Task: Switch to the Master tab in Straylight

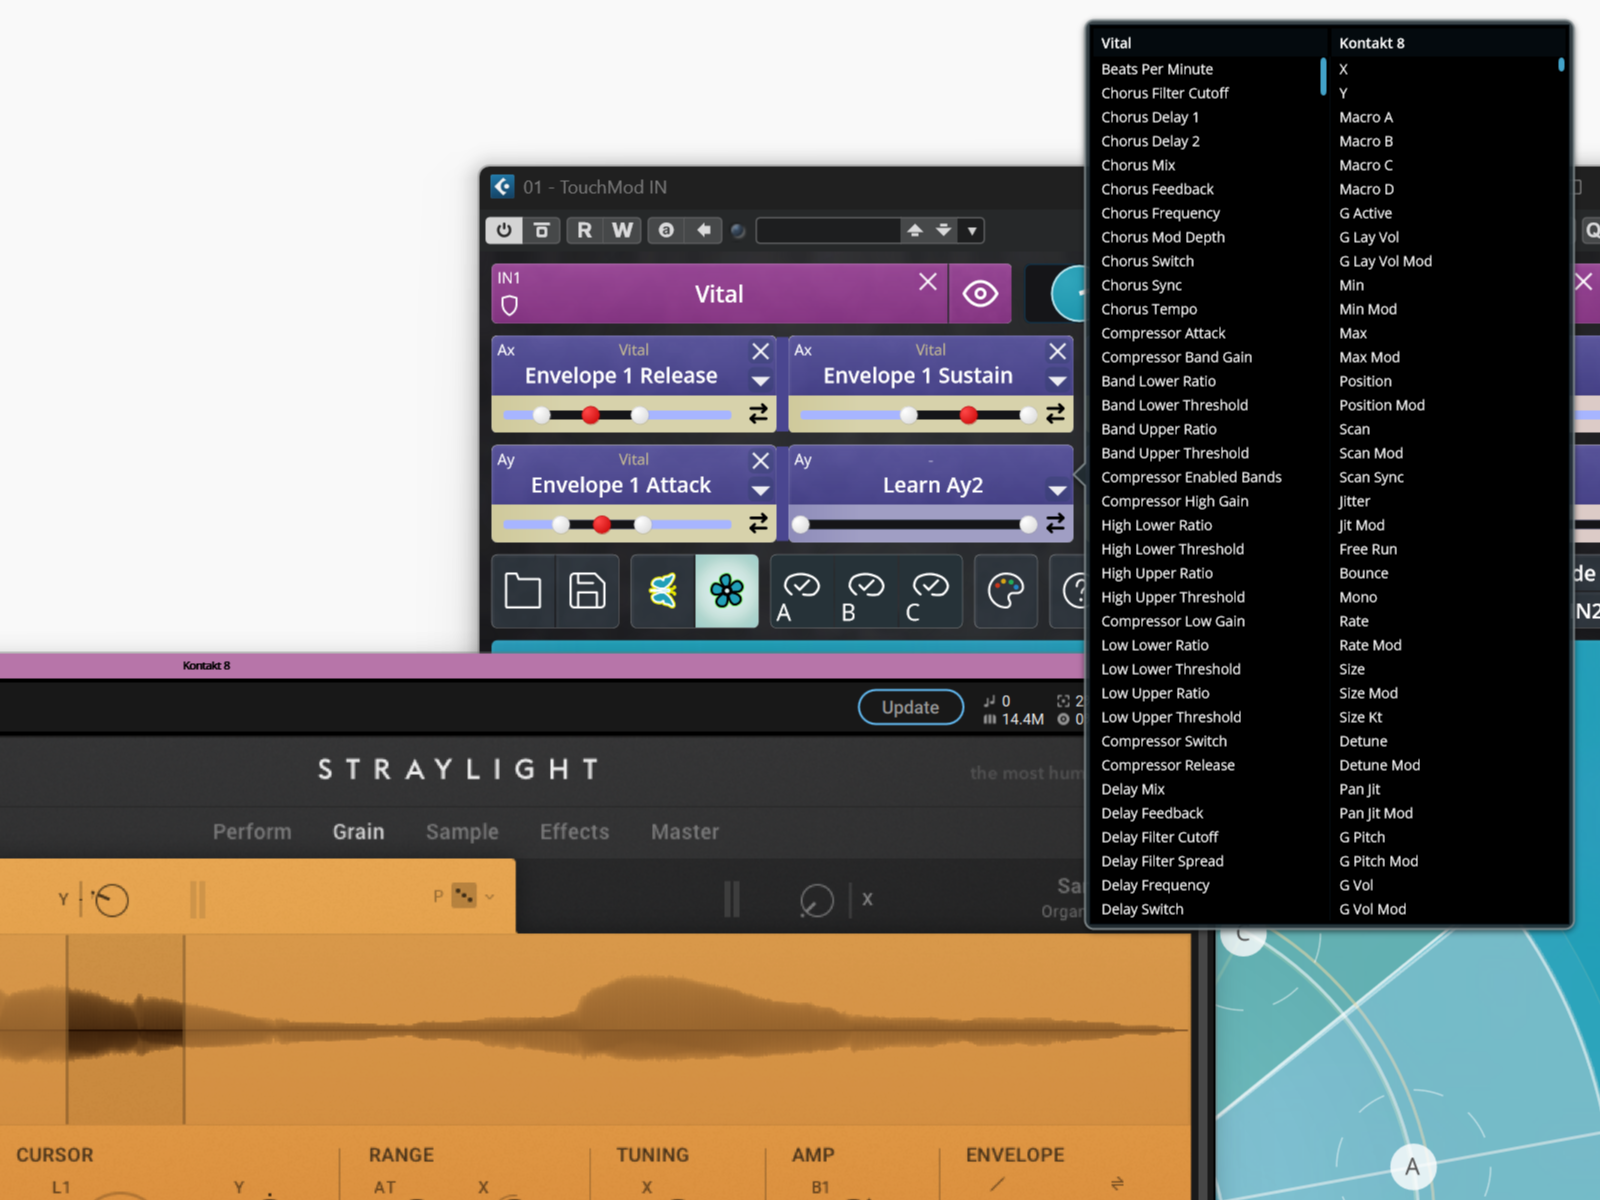Action: (685, 832)
